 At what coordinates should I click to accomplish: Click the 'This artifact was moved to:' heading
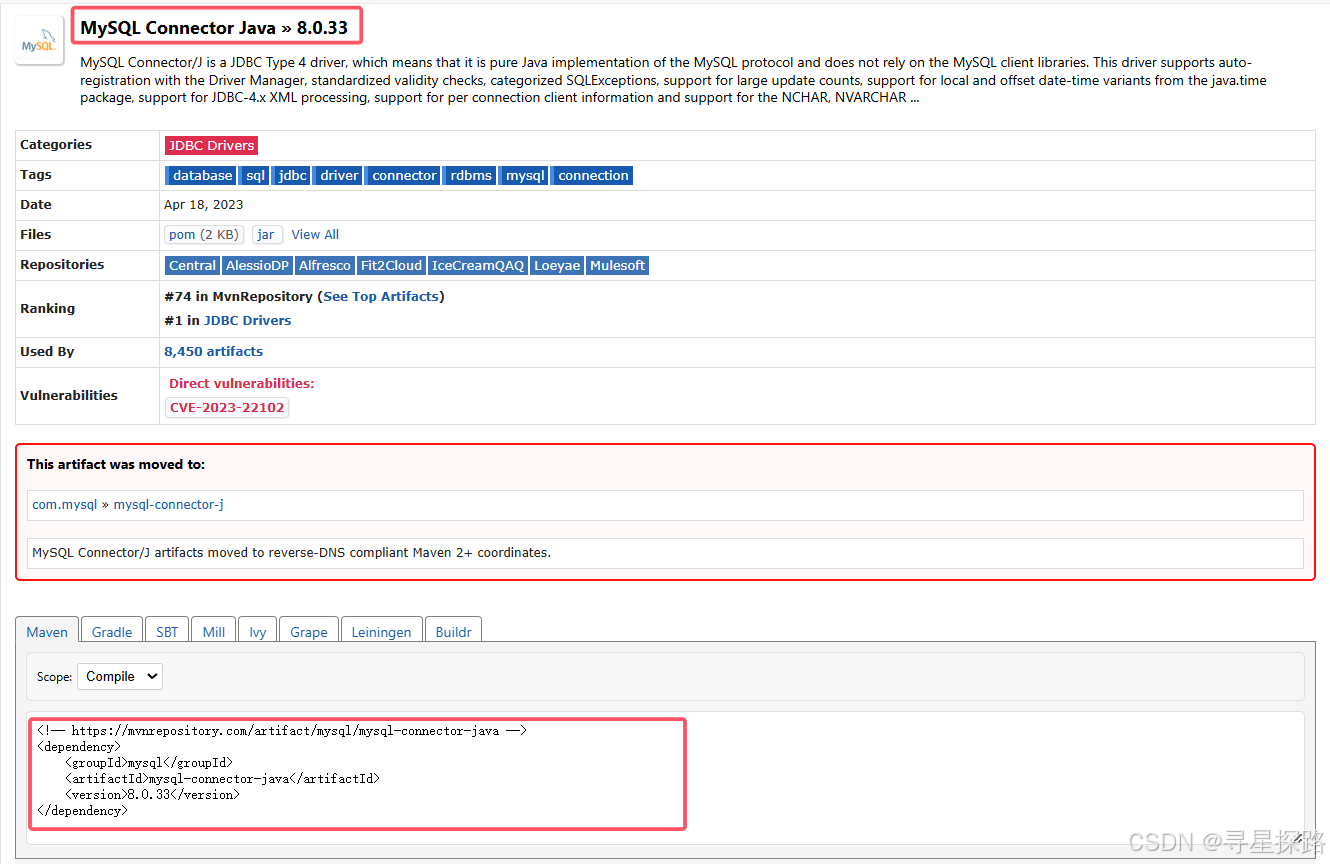tap(116, 465)
